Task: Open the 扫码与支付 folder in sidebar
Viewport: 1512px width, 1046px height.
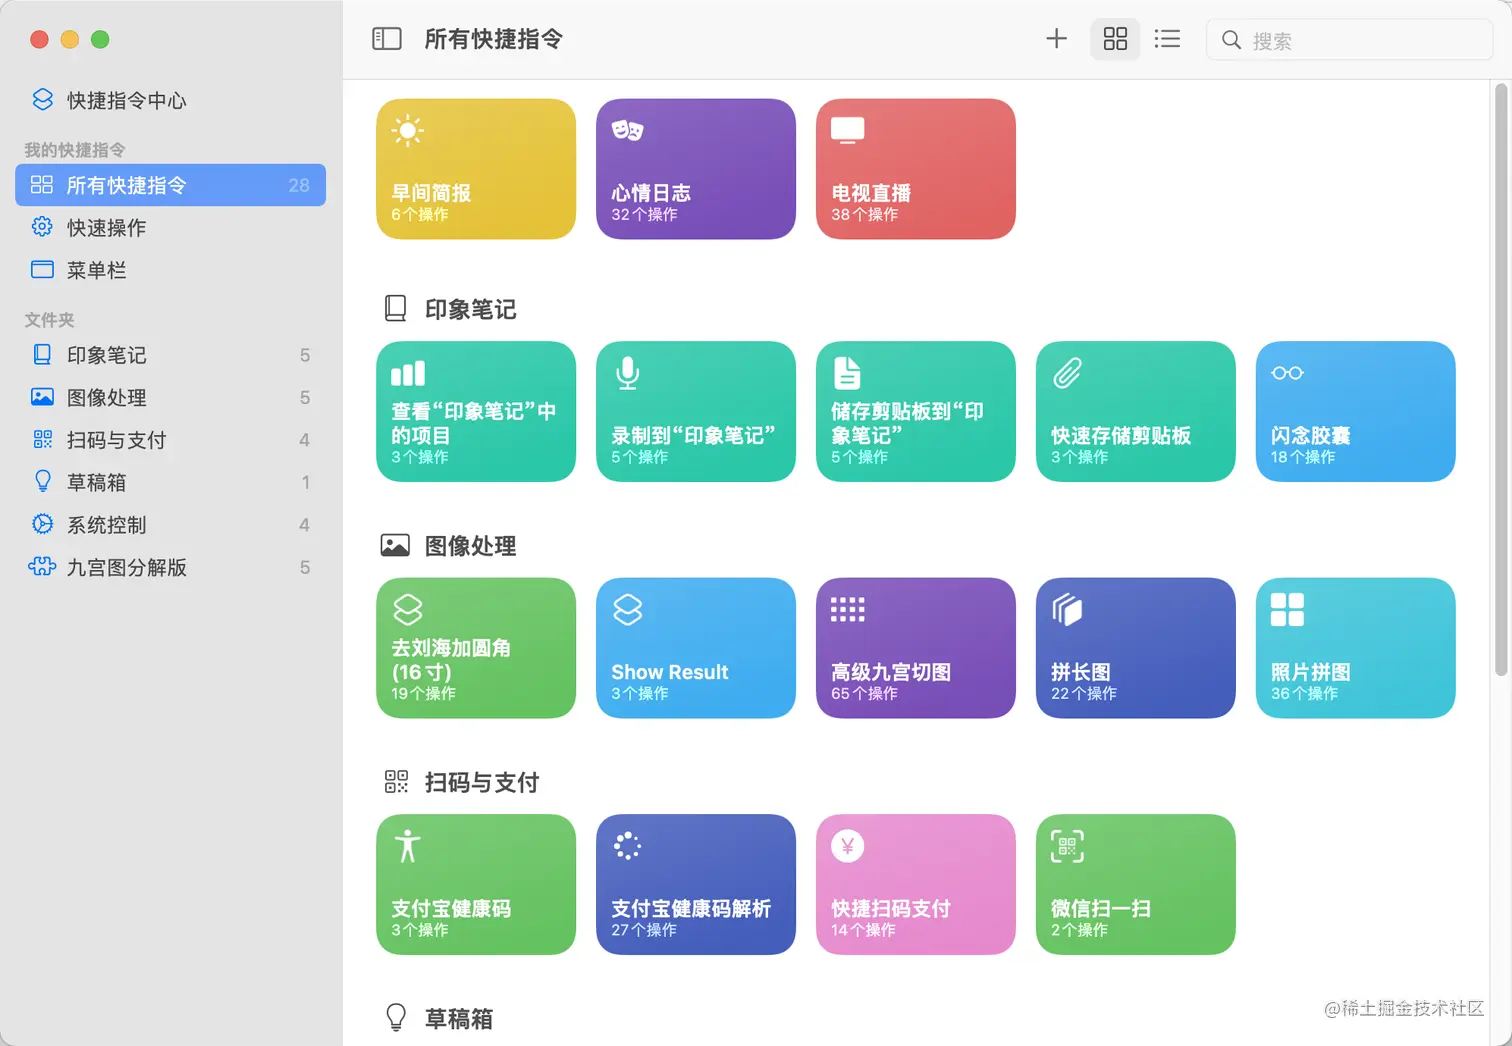Action: tap(171, 440)
